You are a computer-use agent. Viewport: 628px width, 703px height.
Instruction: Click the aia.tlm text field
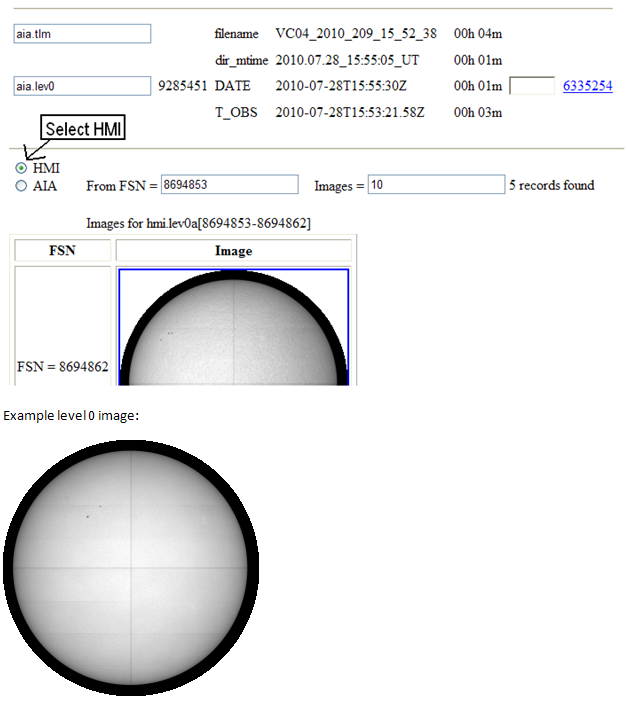point(82,34)
